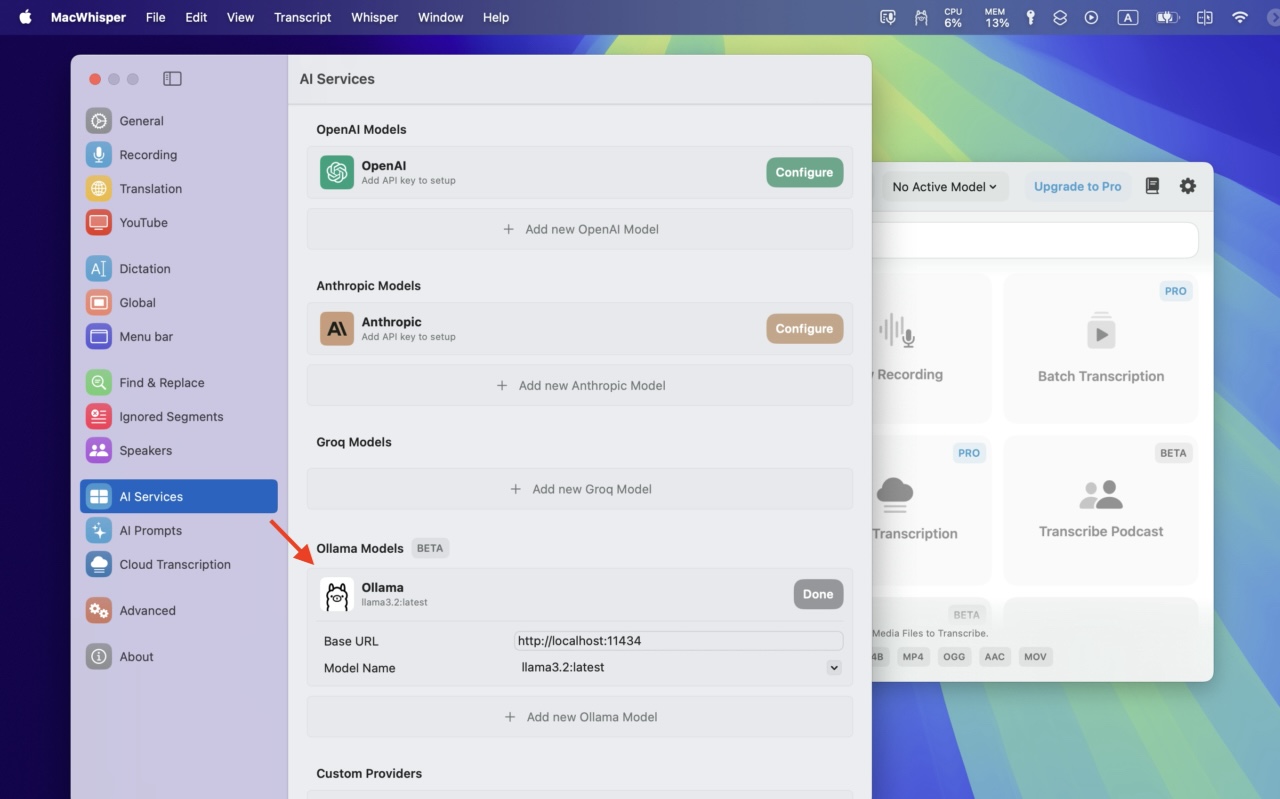The image size is (1280, 799).
Task: Click the battery status icon
Action: coord(1167,17)
